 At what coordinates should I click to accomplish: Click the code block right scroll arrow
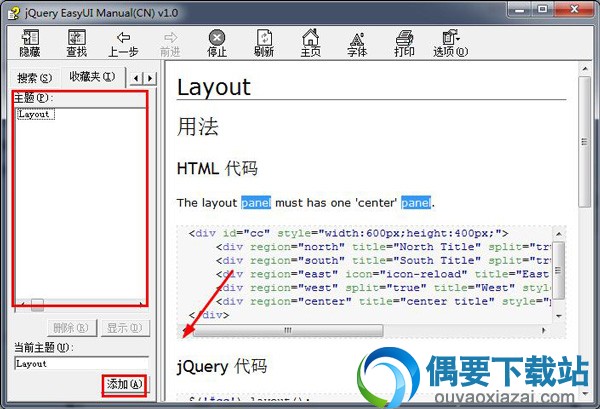[543, 330]
